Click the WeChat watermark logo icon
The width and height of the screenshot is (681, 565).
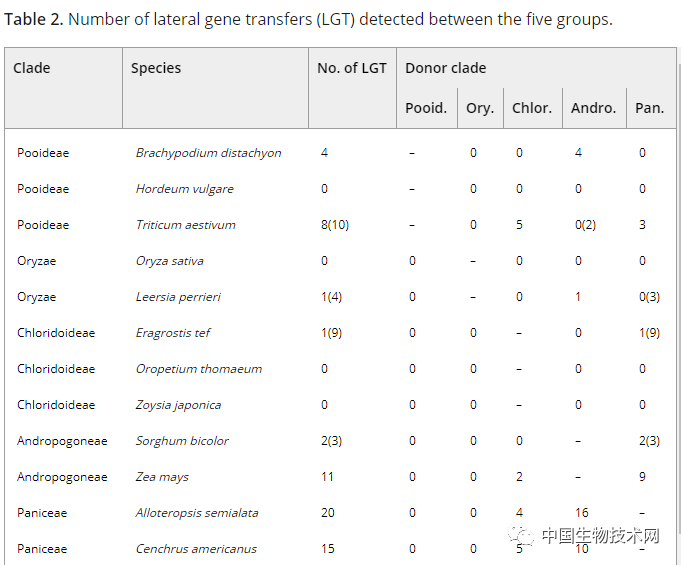(x=522, y=537)
